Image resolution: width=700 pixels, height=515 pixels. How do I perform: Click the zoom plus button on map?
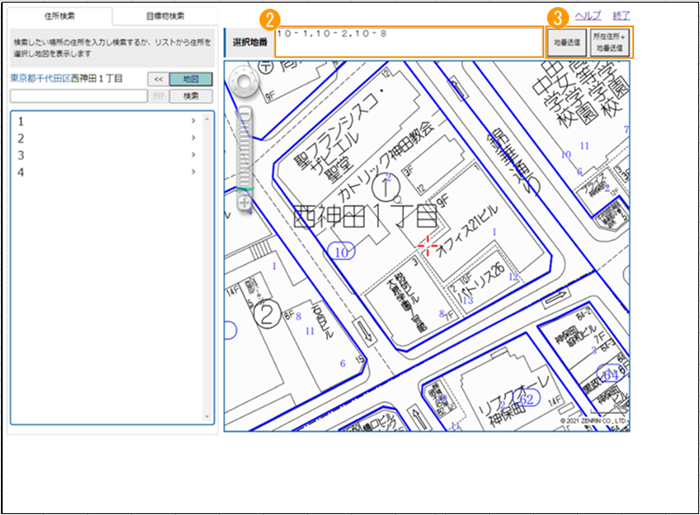pyautogui.click(x=243, y=202)
